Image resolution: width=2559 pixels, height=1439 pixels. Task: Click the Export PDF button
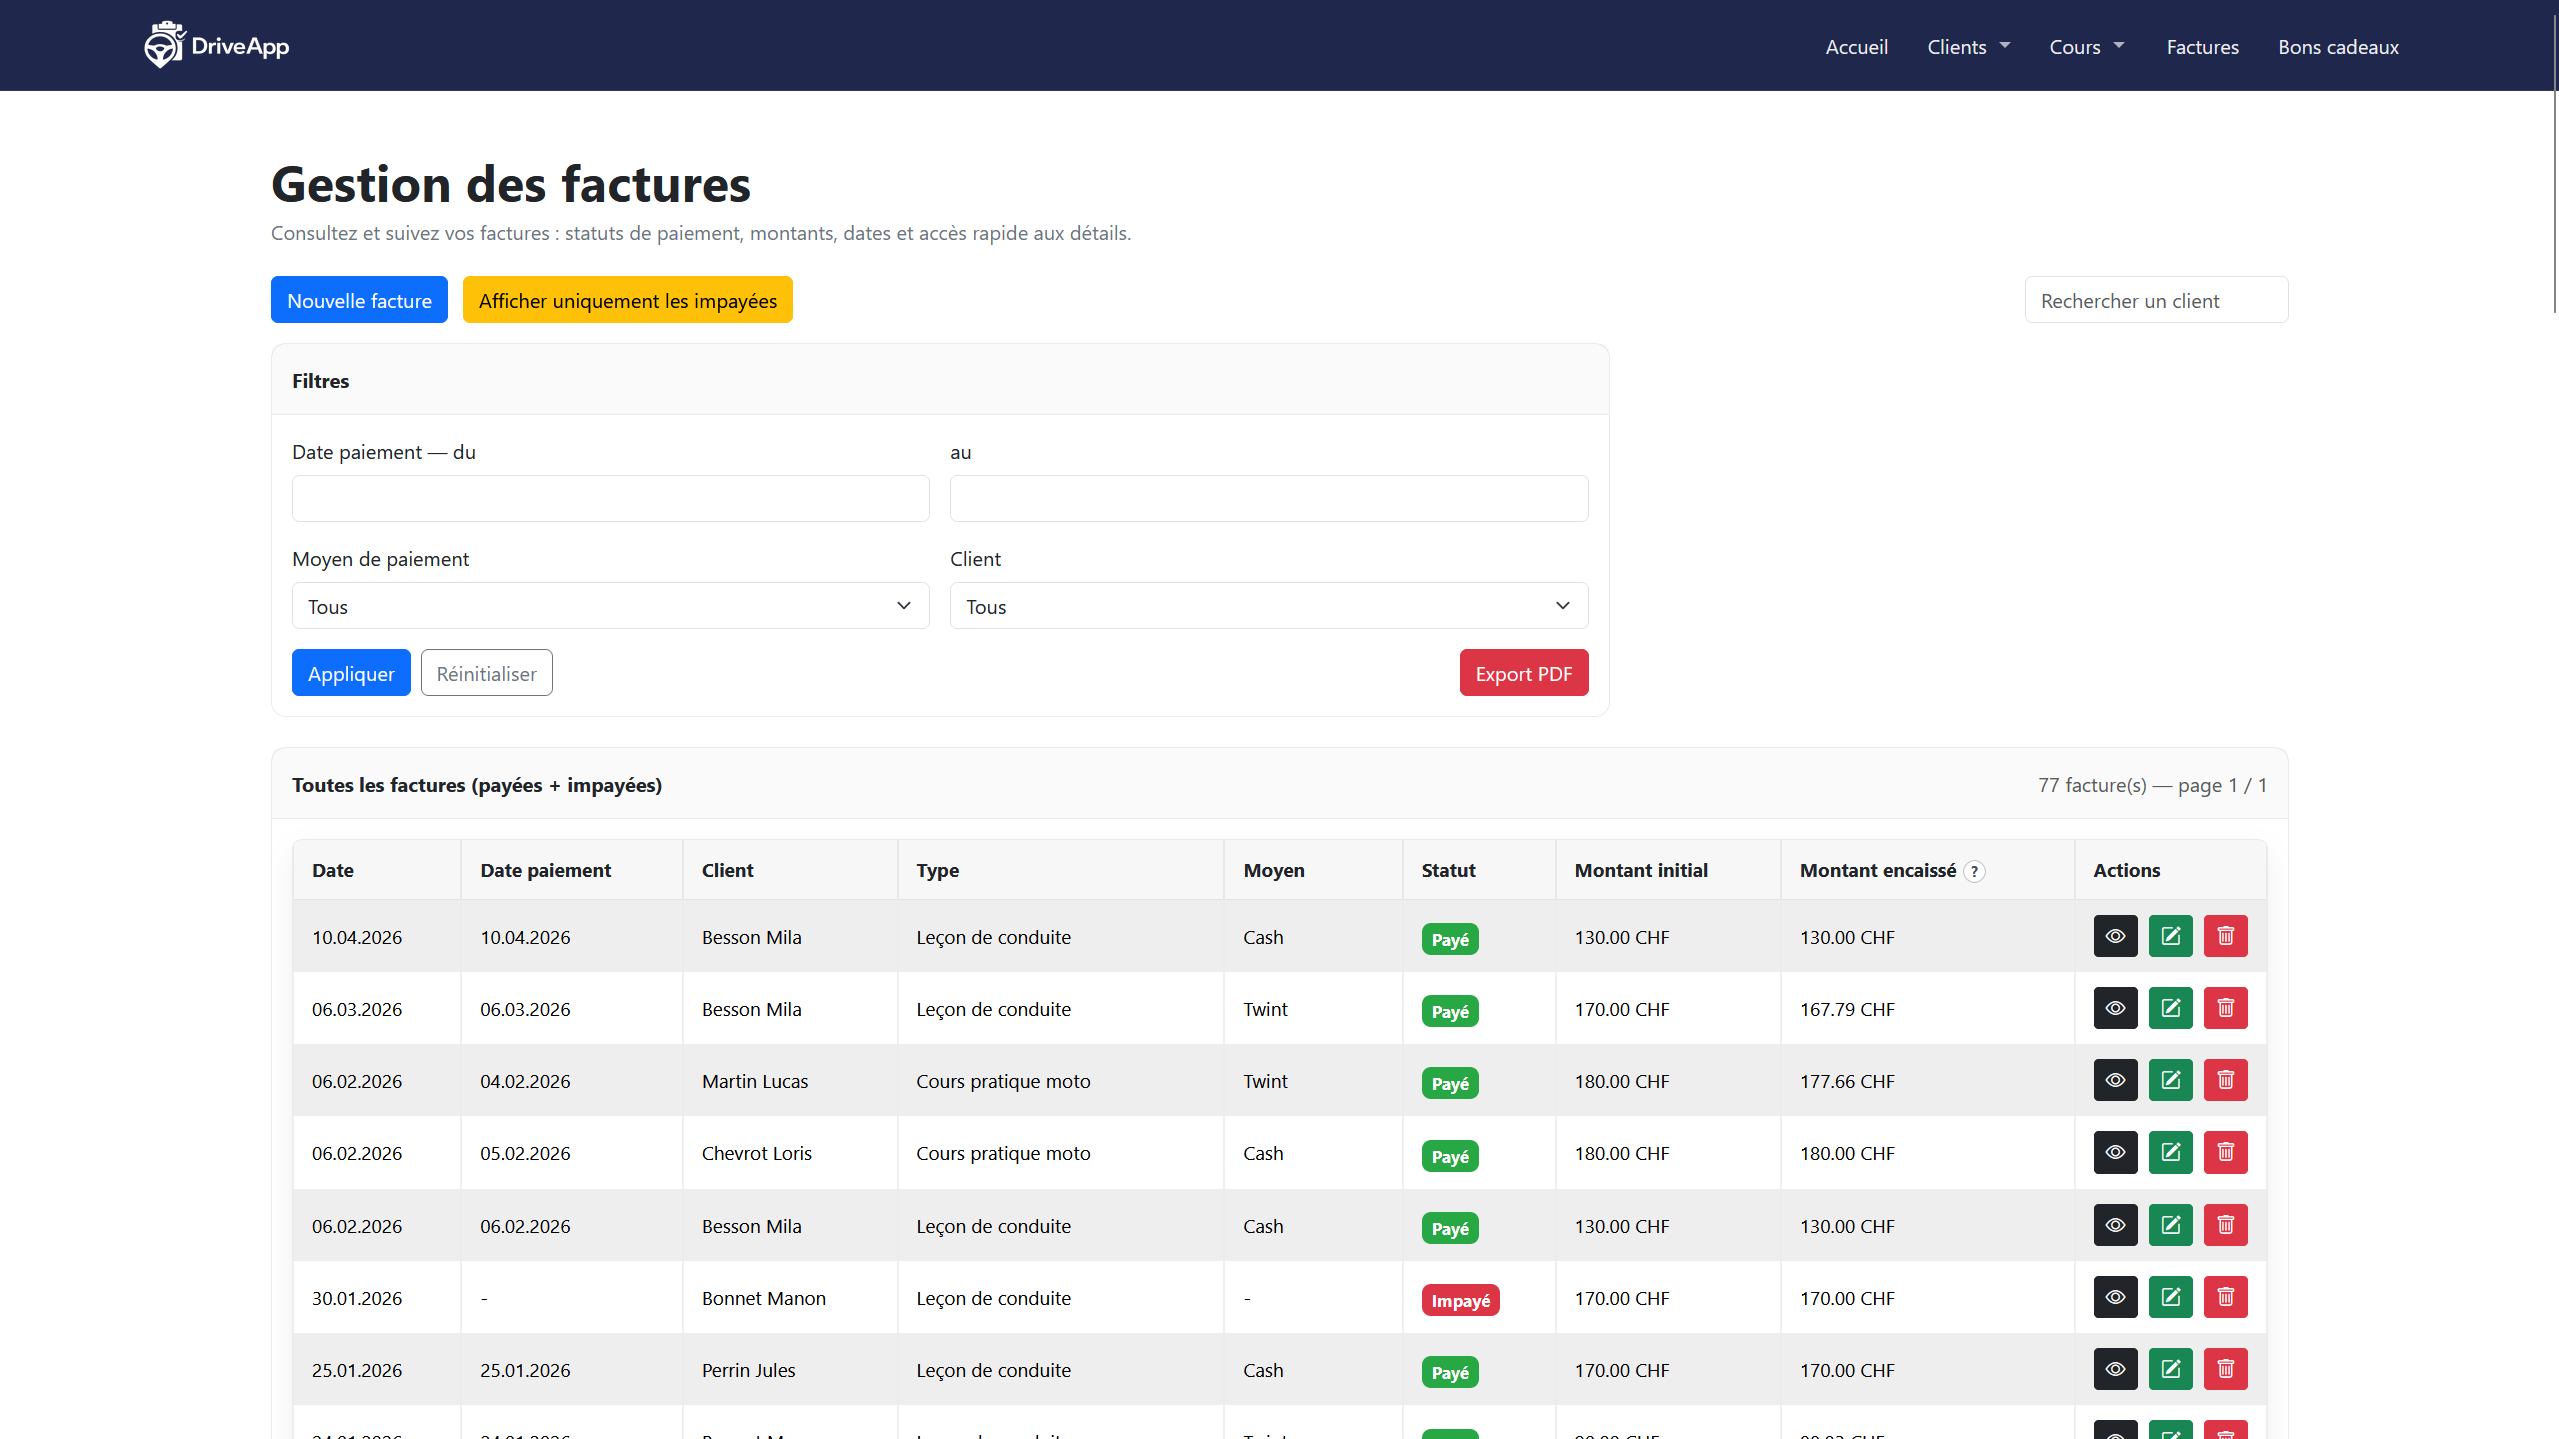coord(1523,673)
